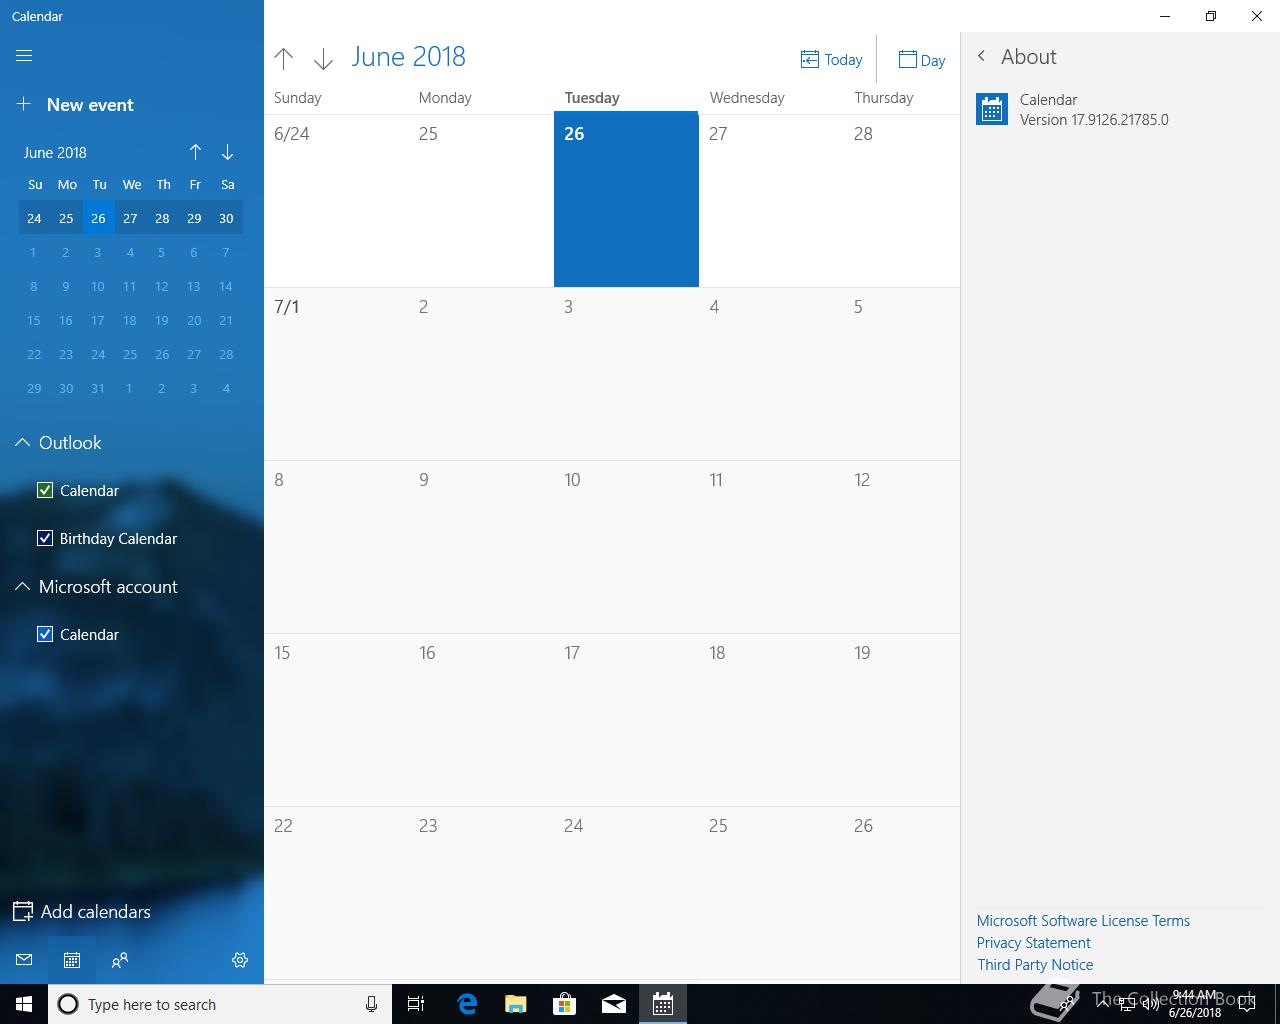
Task: Open File Explorer from taskbar
Action: pyautogui.click(x=516, y=1004)
